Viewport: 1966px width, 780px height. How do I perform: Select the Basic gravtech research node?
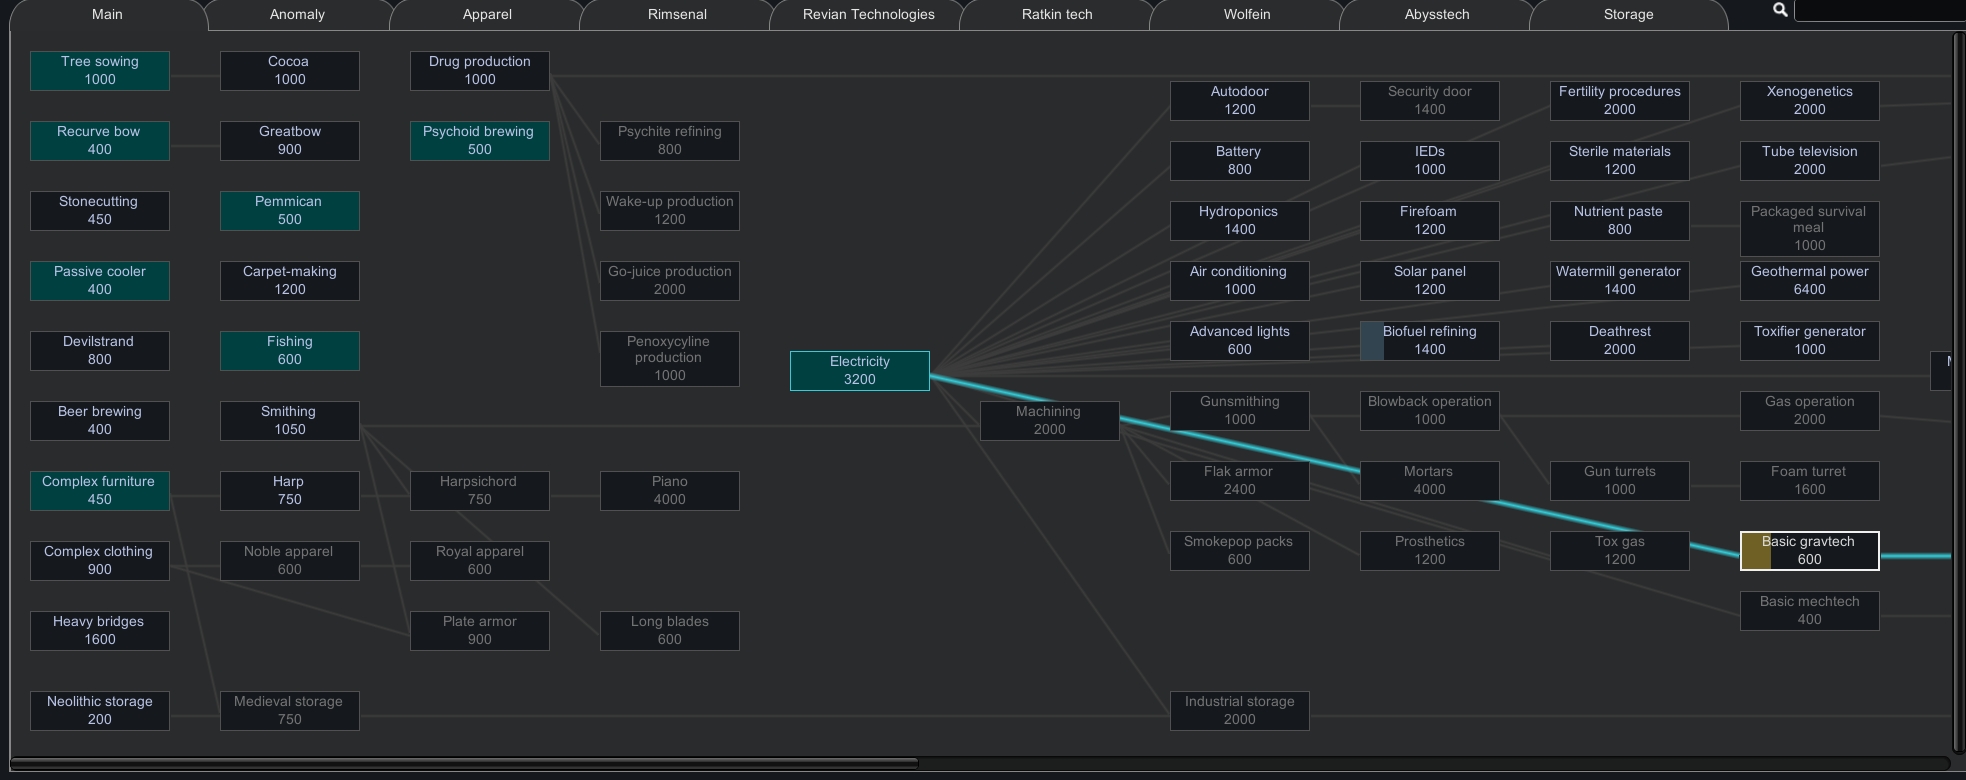1810,551
